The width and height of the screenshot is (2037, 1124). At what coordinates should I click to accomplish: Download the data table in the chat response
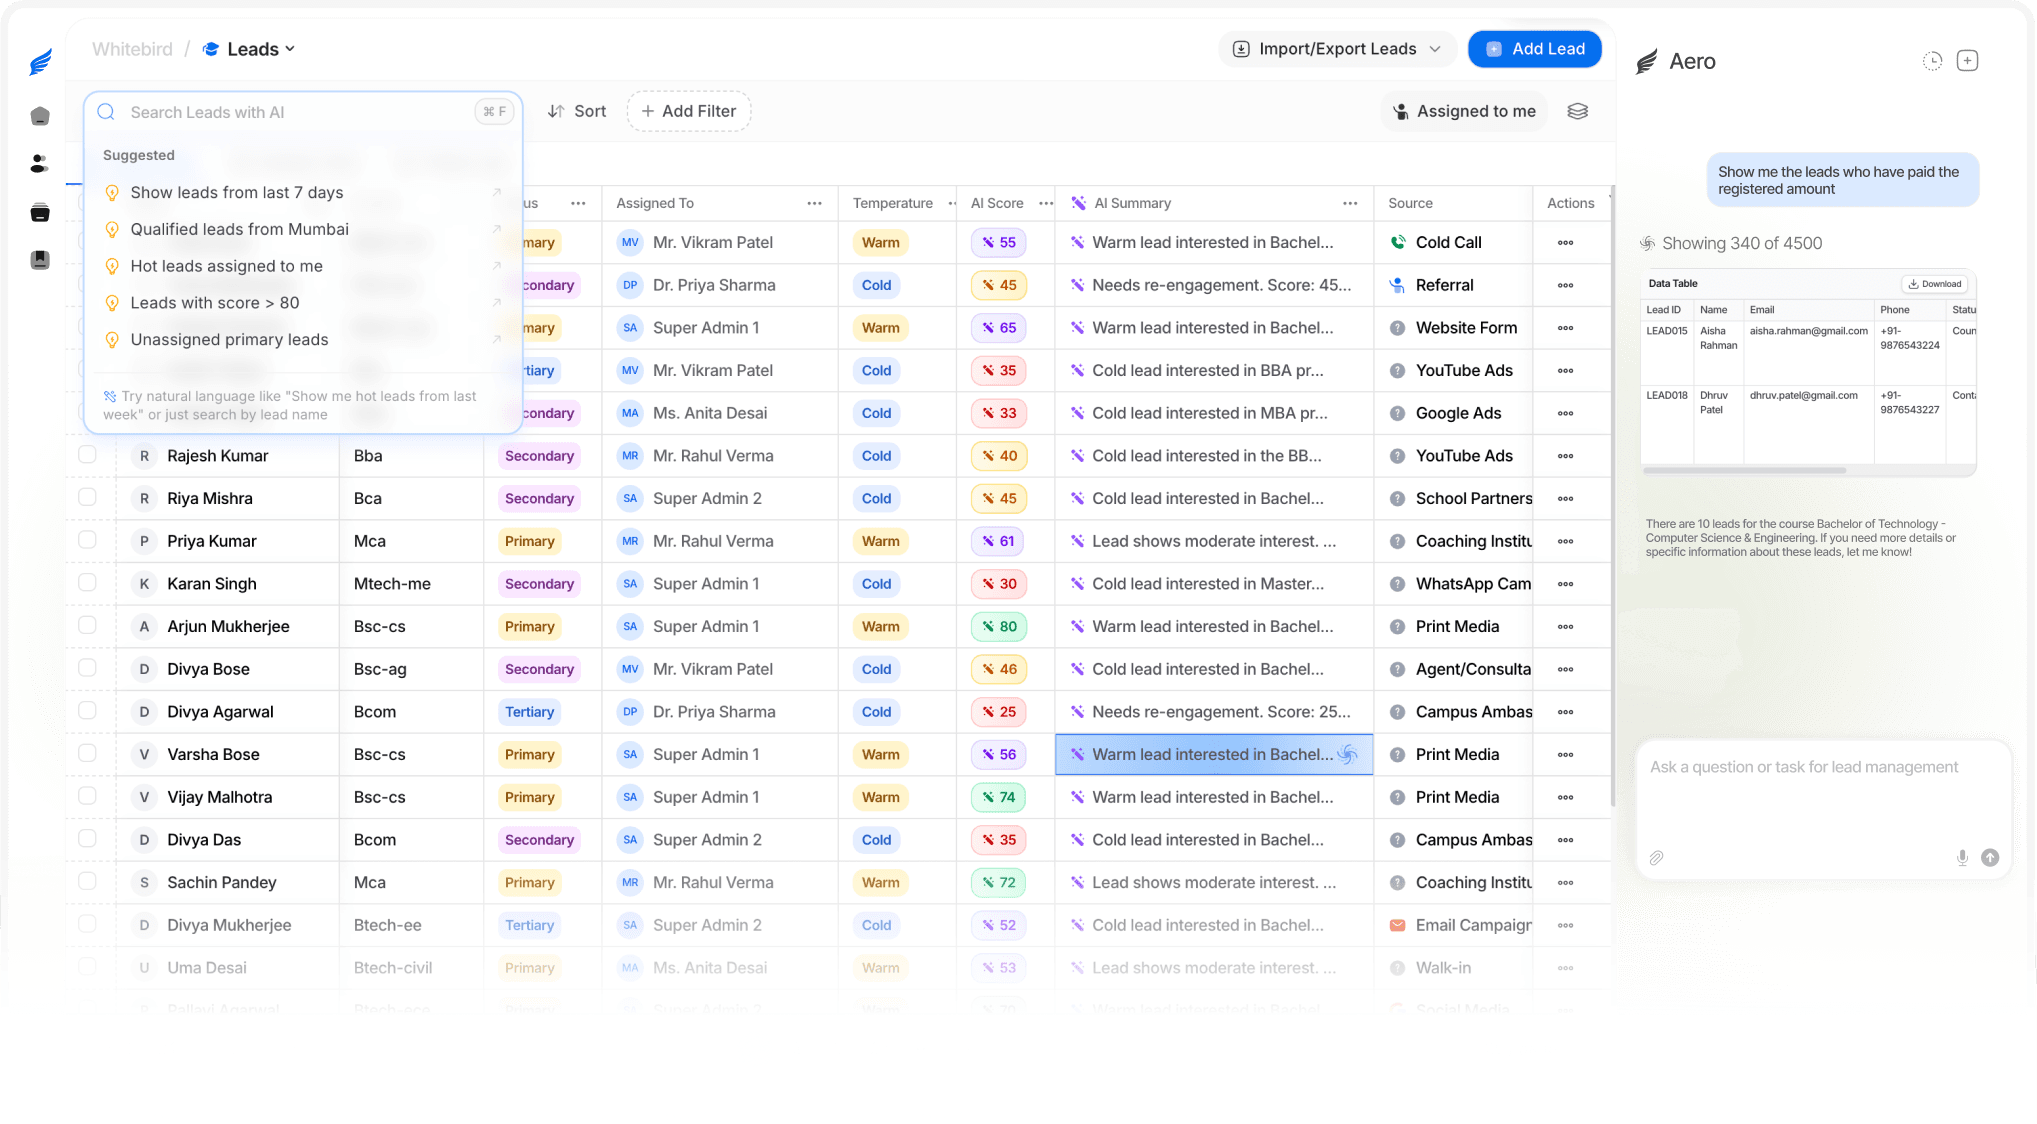point(1934,283)
